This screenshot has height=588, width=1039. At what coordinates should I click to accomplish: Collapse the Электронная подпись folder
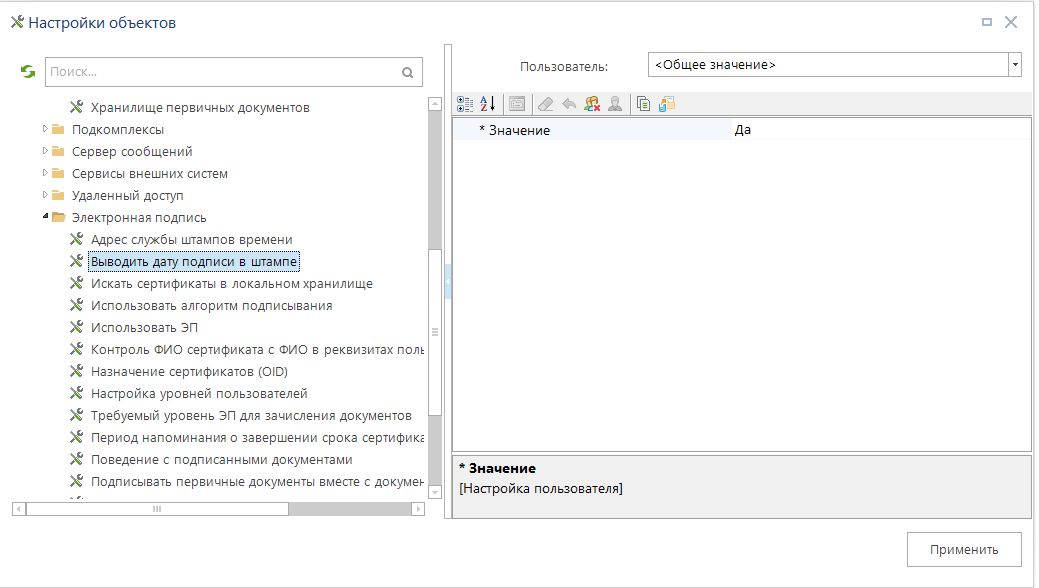pyautogui.click(x=45, y=217)
